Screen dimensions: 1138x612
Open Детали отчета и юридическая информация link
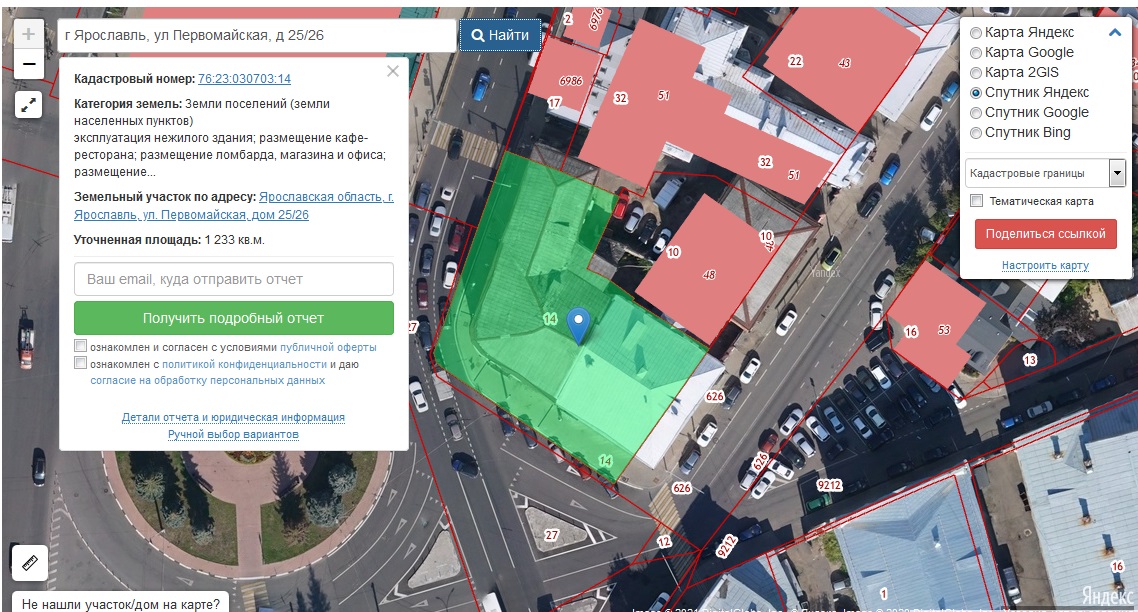[x=233, y=417]
